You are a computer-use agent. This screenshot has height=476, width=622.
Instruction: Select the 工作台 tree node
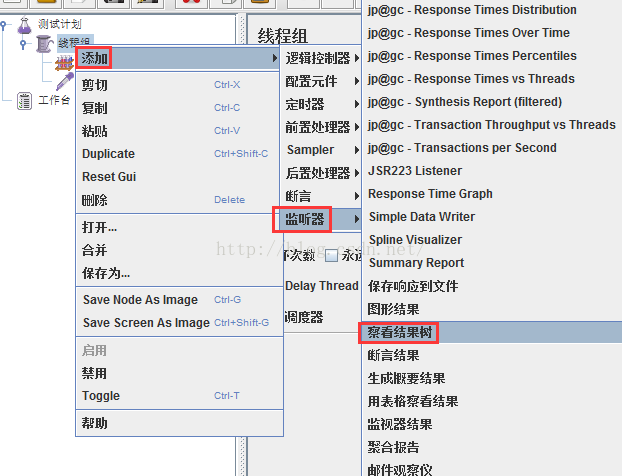point(54,100)
